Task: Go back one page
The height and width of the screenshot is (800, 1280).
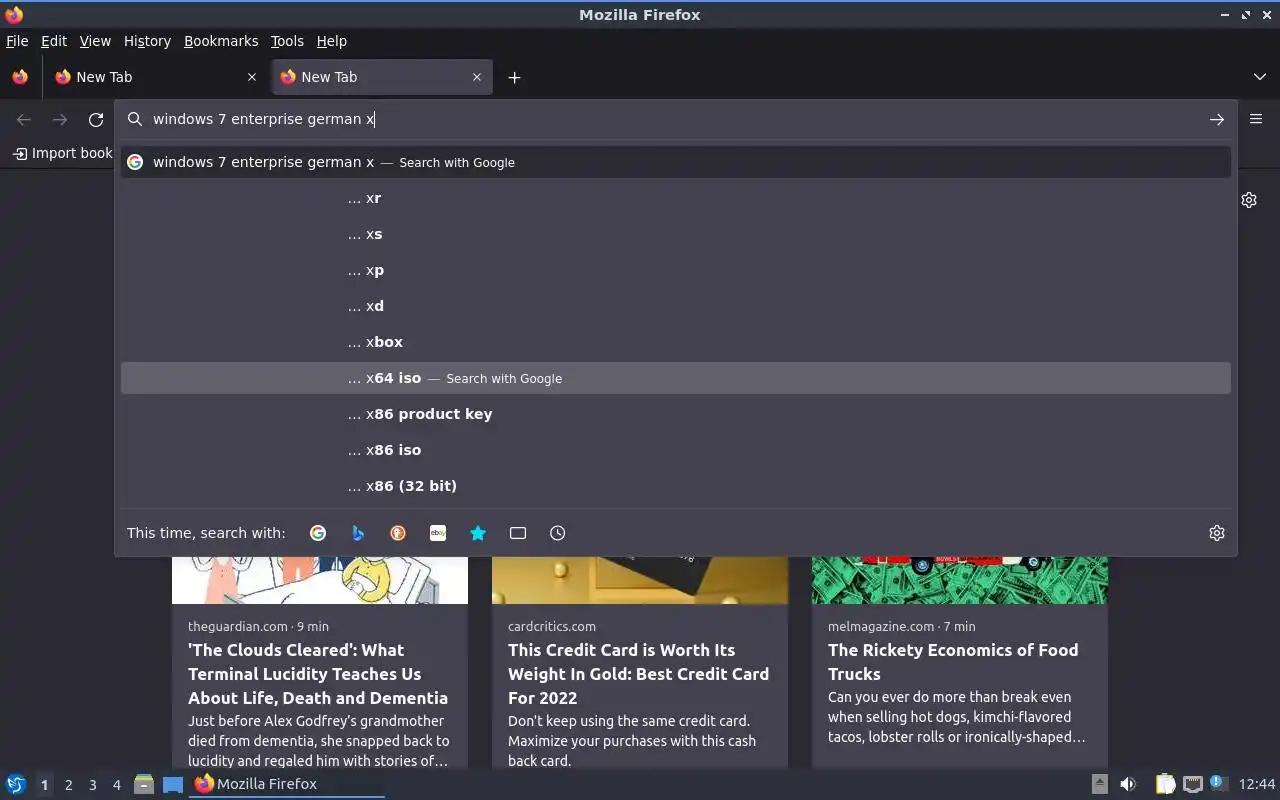Action: (24, 119)
